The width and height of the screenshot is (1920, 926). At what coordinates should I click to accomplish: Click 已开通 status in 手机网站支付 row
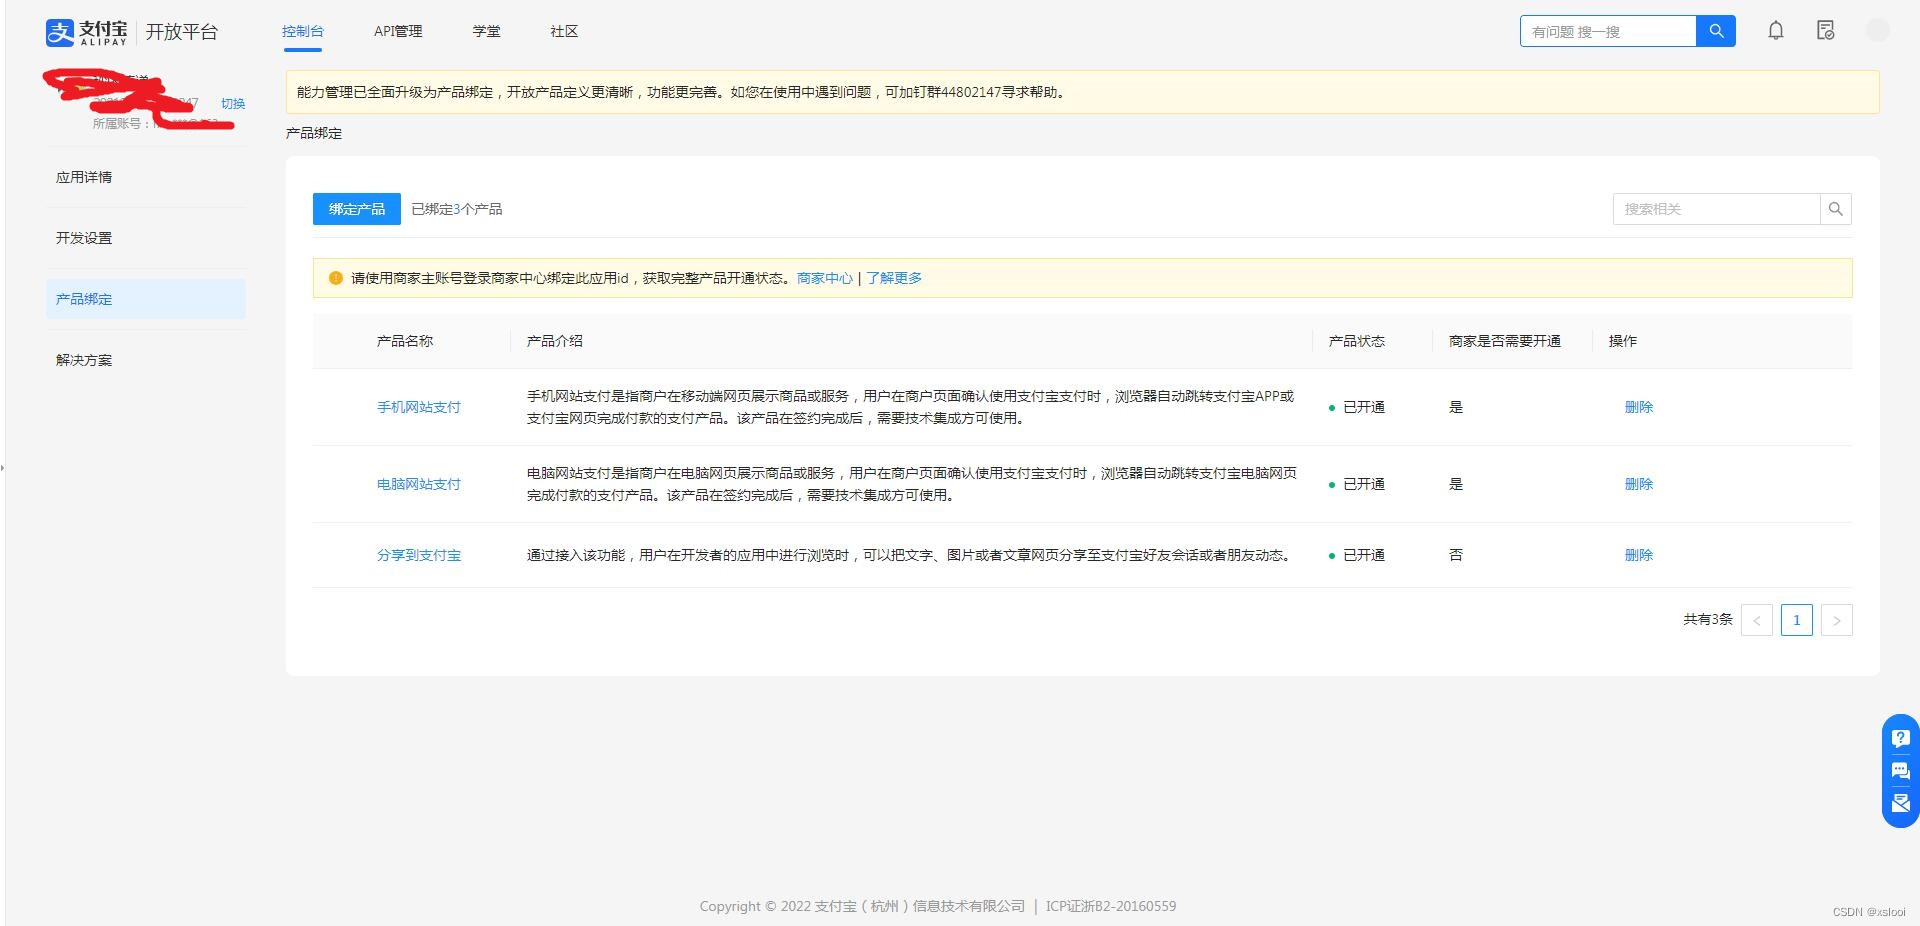tap(1364, 407)
